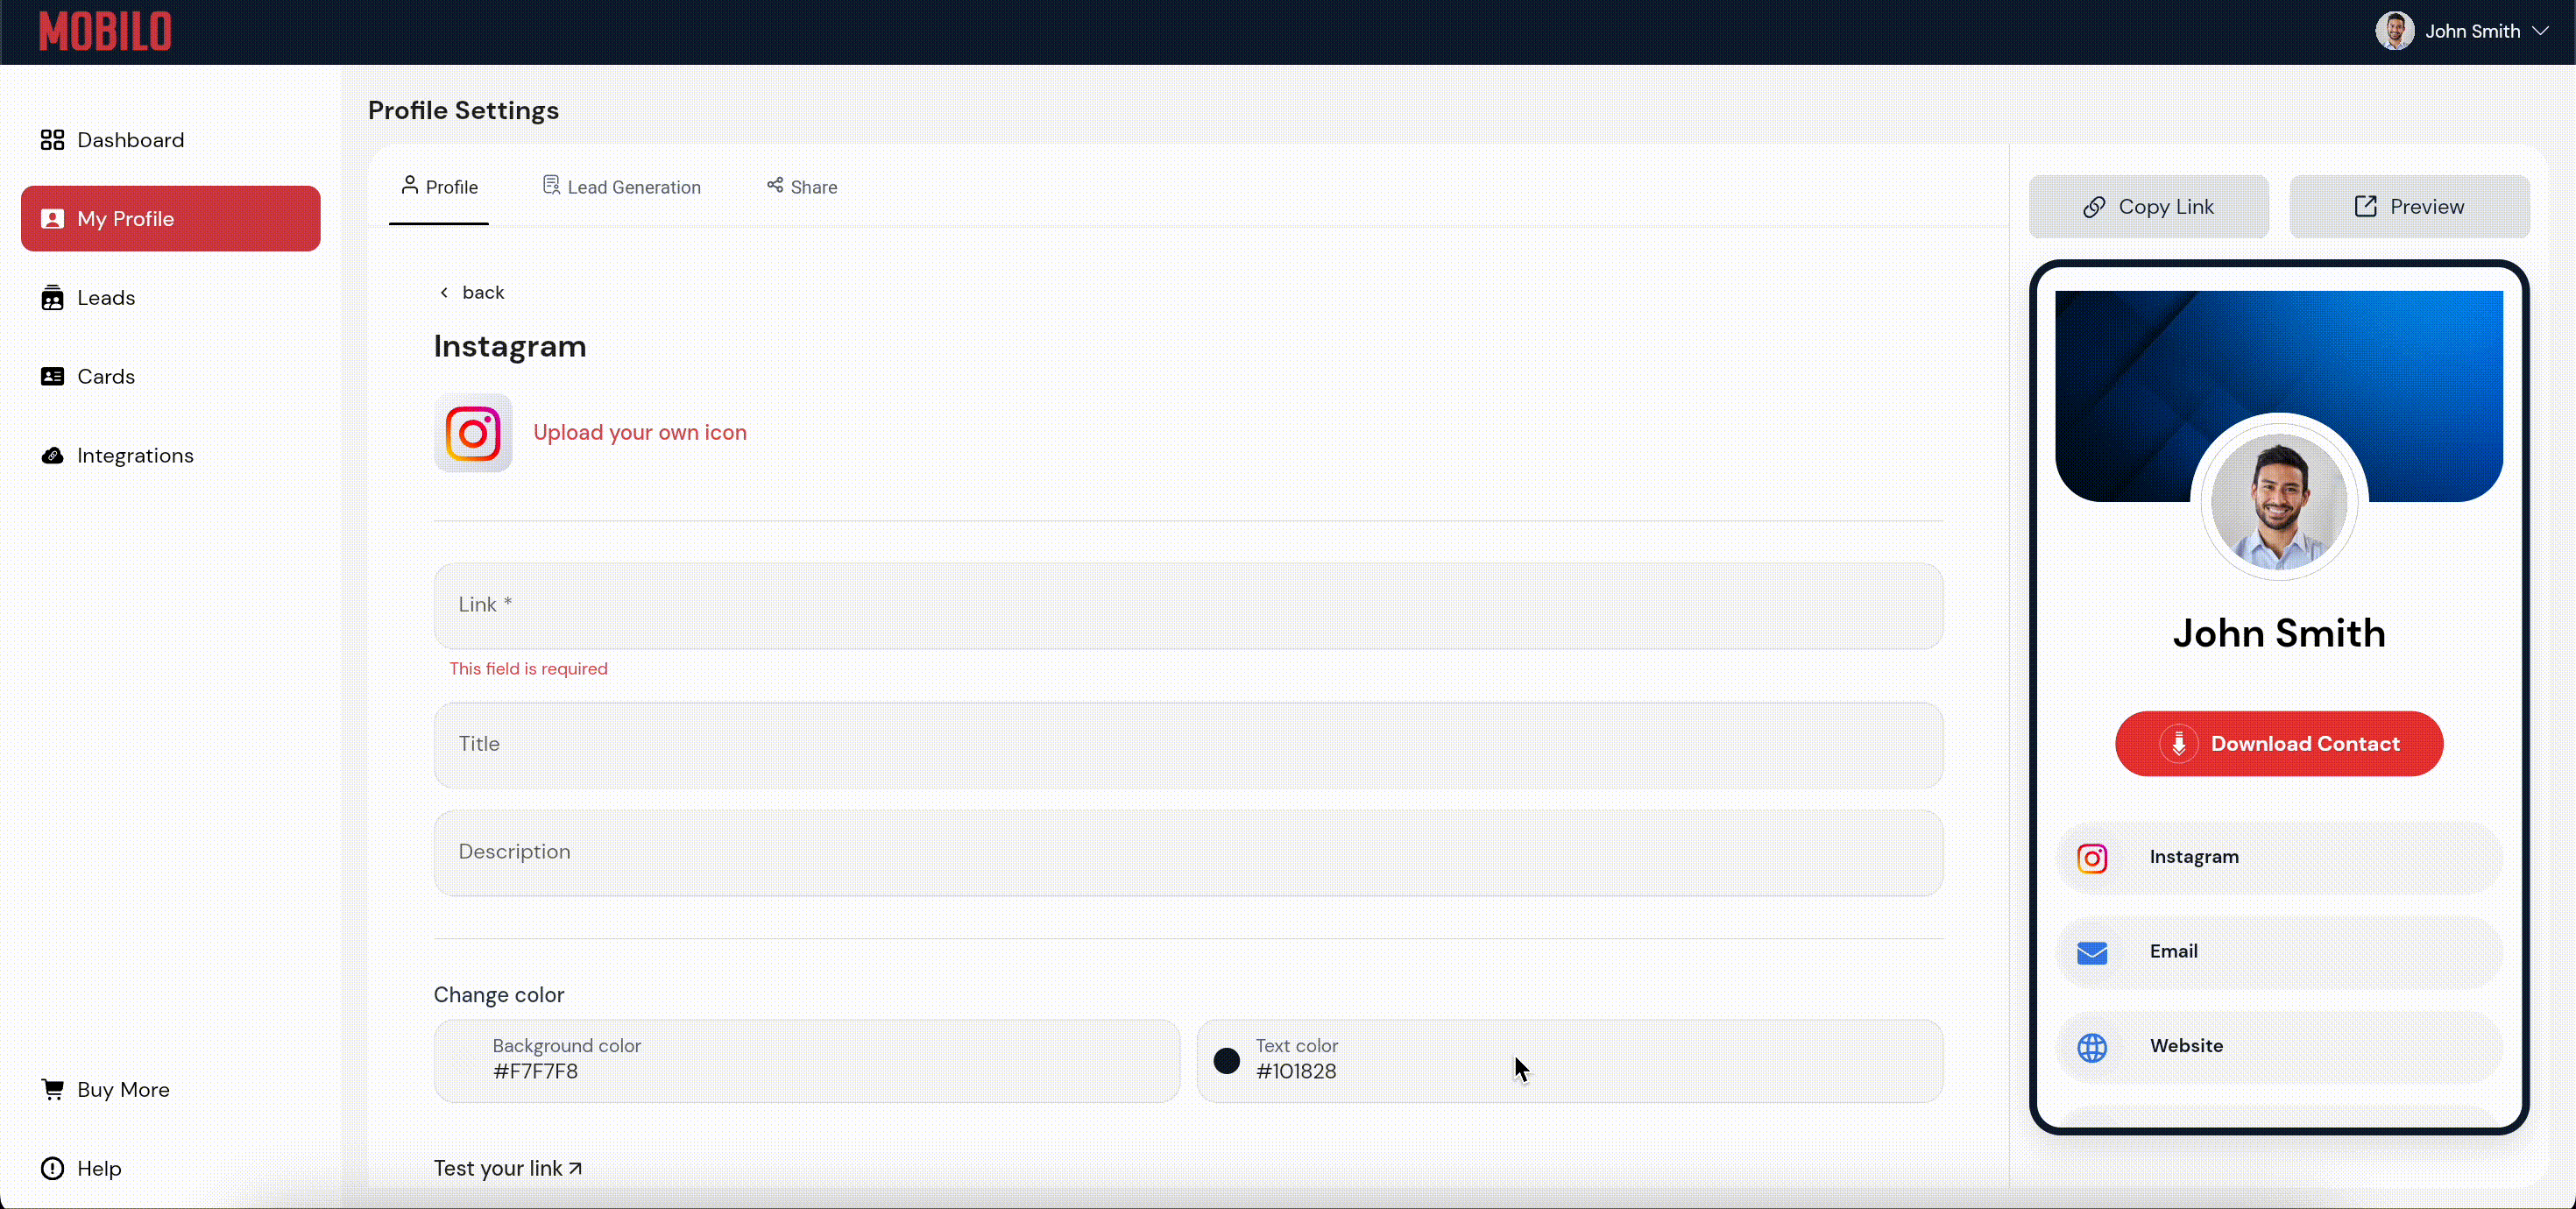Focus the Link input field

[x=1188, y=606]
